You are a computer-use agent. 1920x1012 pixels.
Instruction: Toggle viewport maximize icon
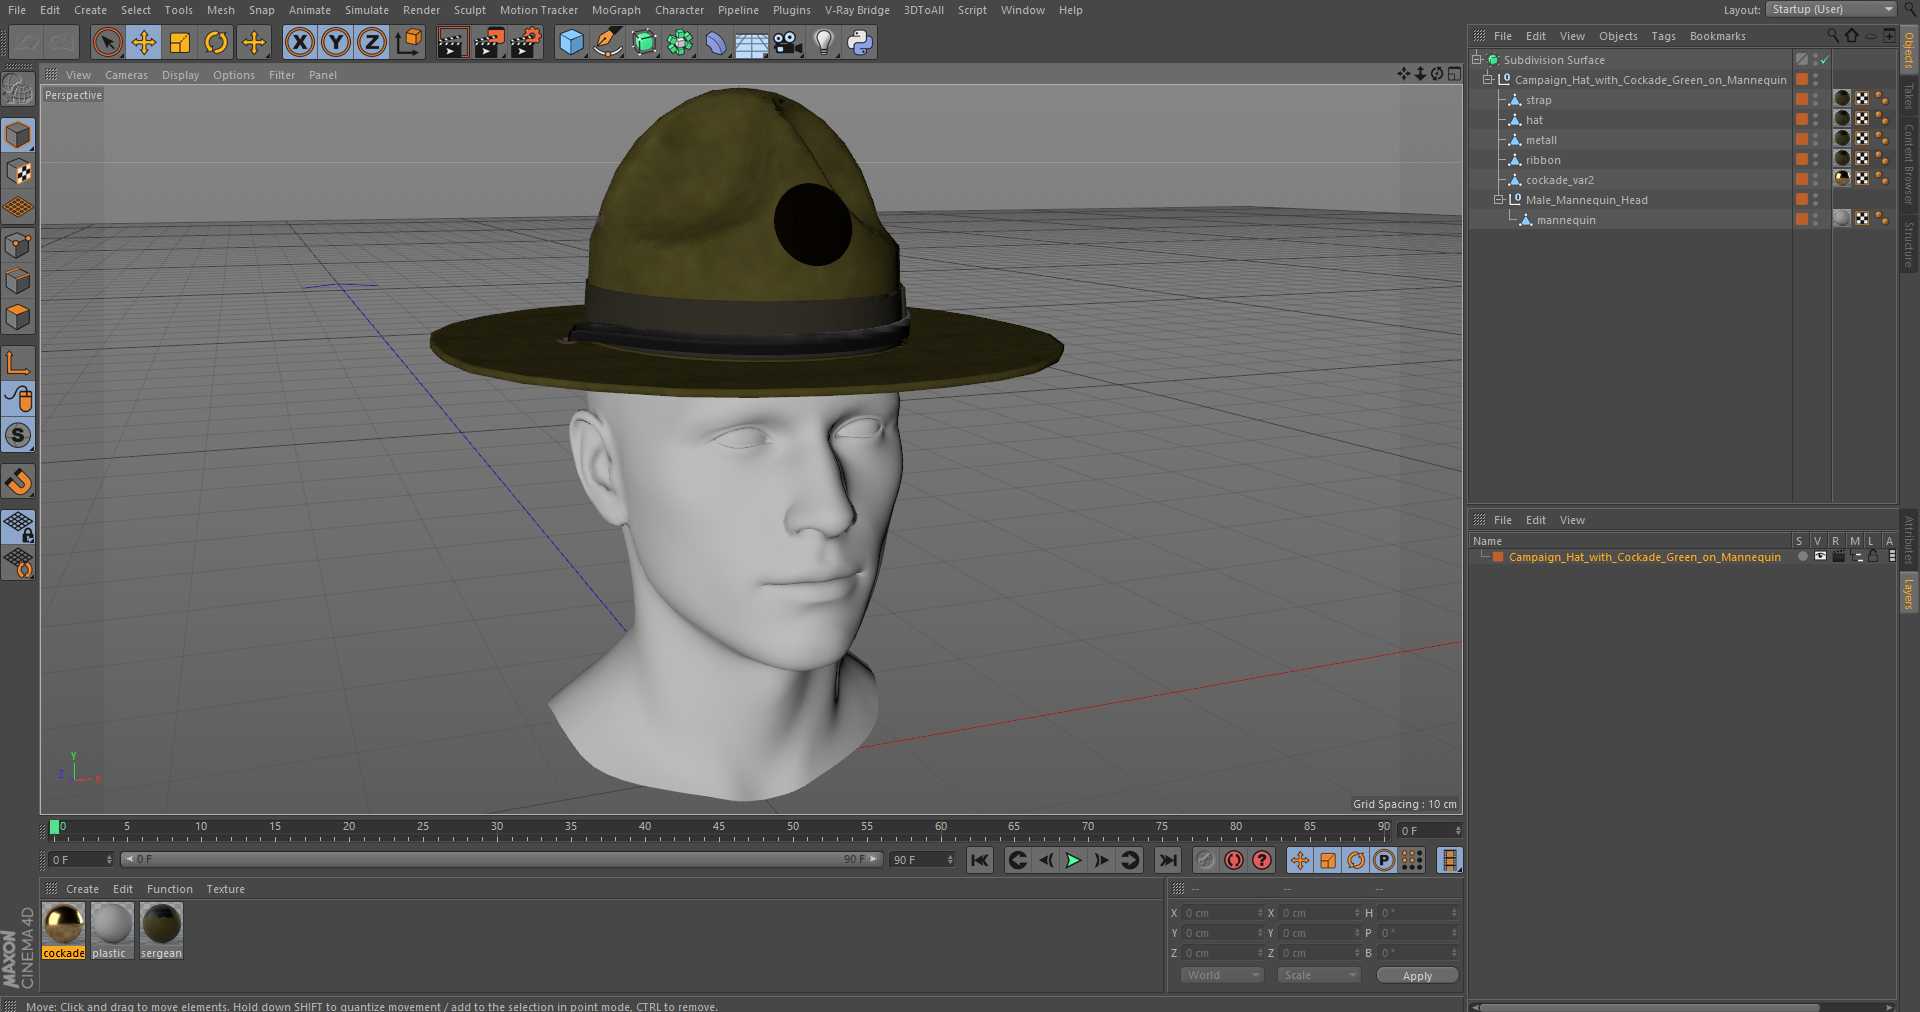pyautogui.click(x=1454, y=74)
